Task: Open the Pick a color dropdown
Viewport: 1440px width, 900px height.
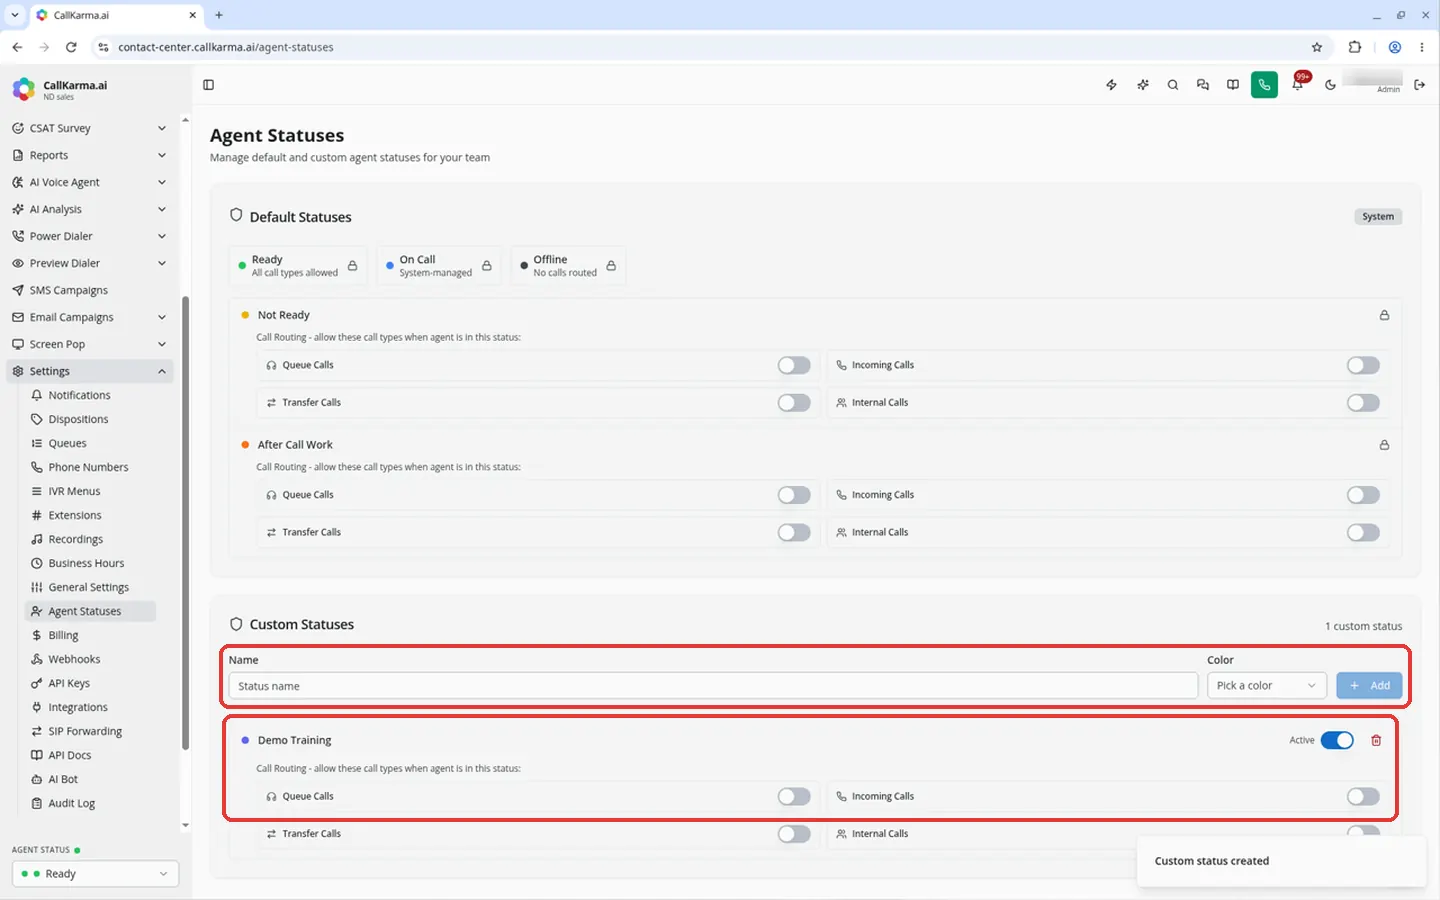Action: pos(1267,685)
